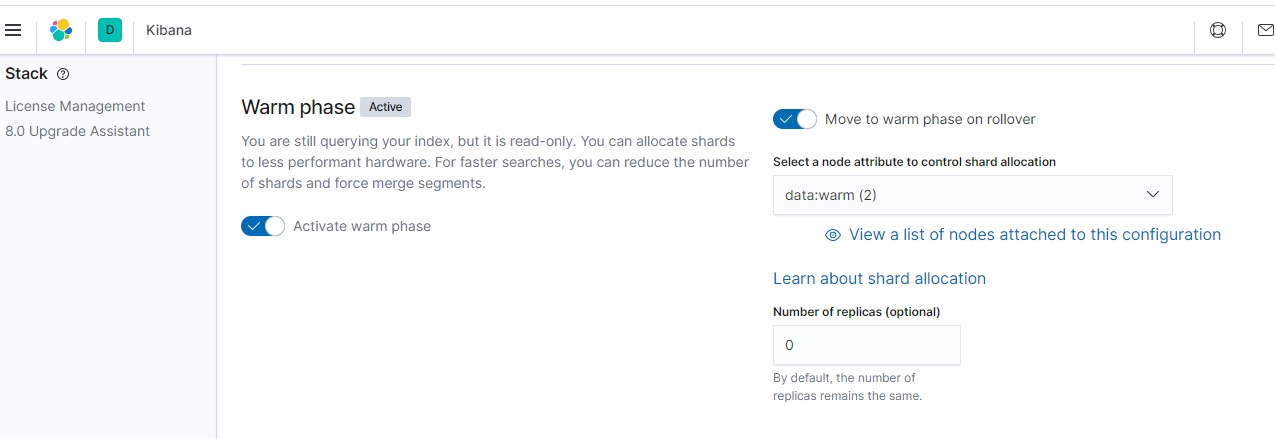Viewport: 1275px width, 439px height.
Task: Open the newsfeed mail icon
Action: 1265,30
